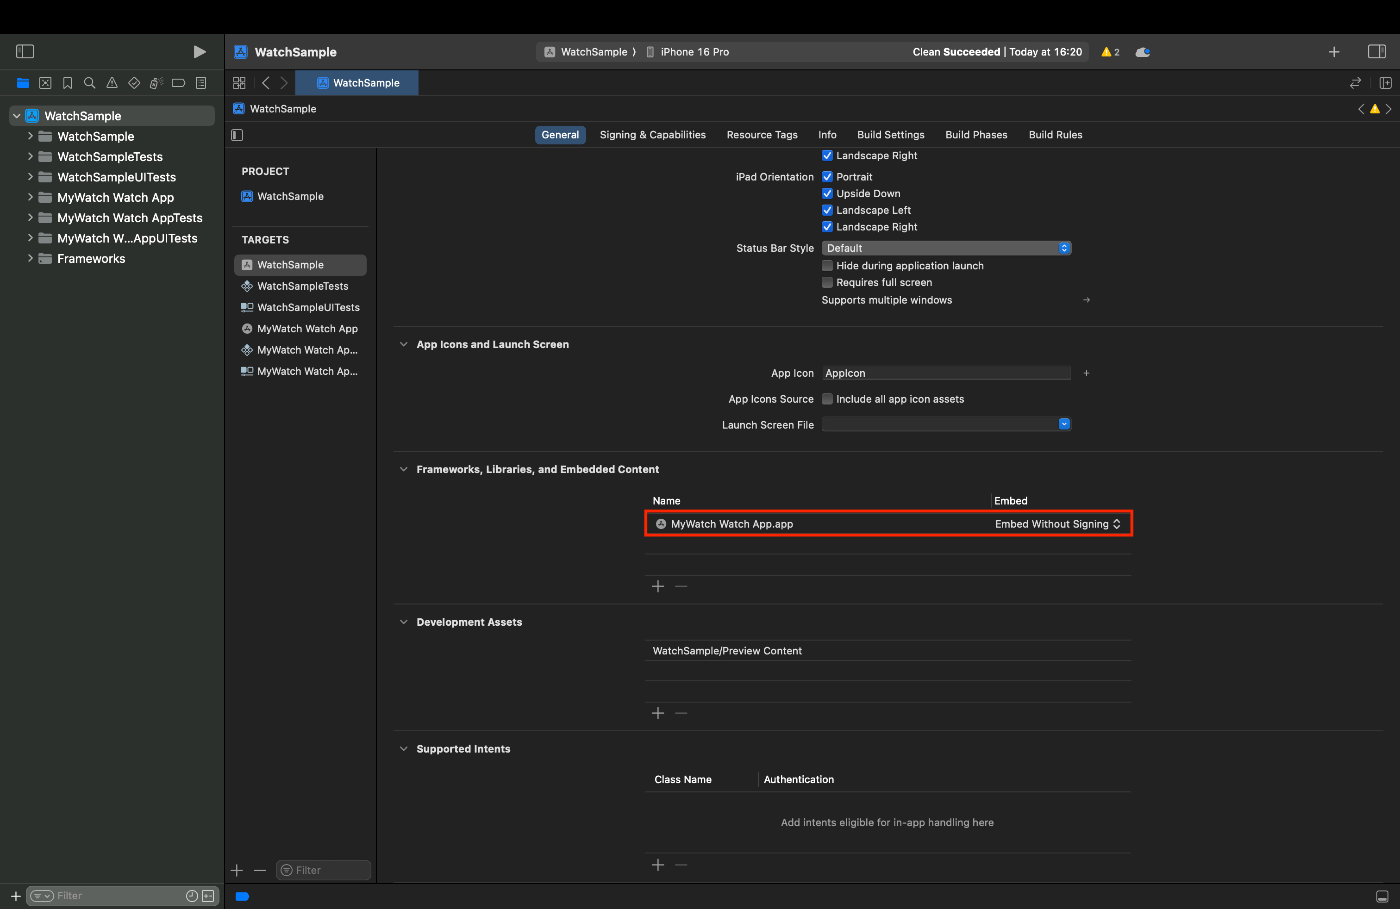The width and height of the screenshot is (1400, 909).
Task: Open the Embed Without Signing popup
Action: (x=1058, y=524)
